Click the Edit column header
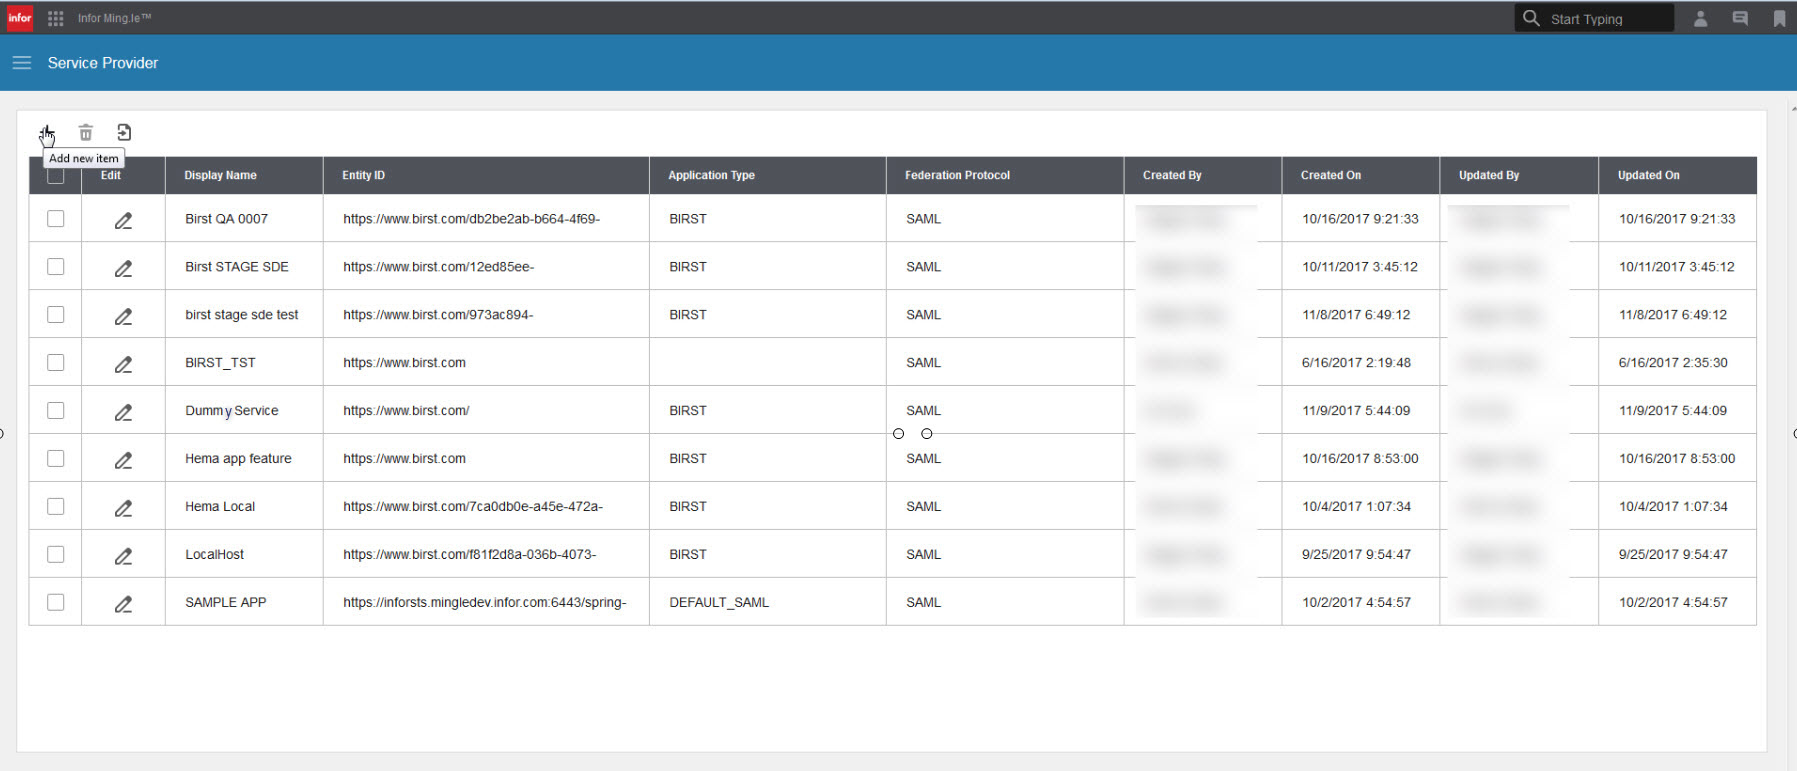 [x=110, y=175]
